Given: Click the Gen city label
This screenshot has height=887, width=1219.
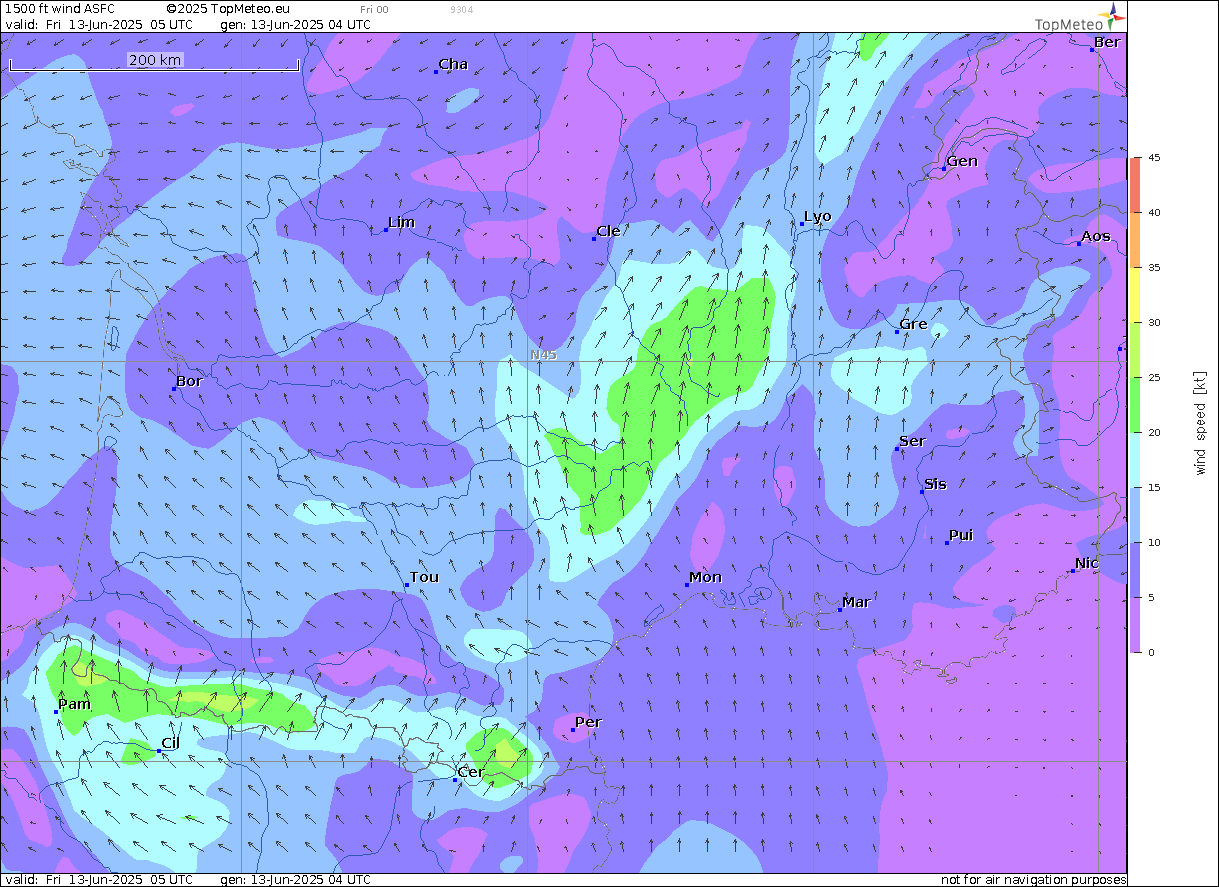Looking at the screenshot, I should (x=962, y=161).
